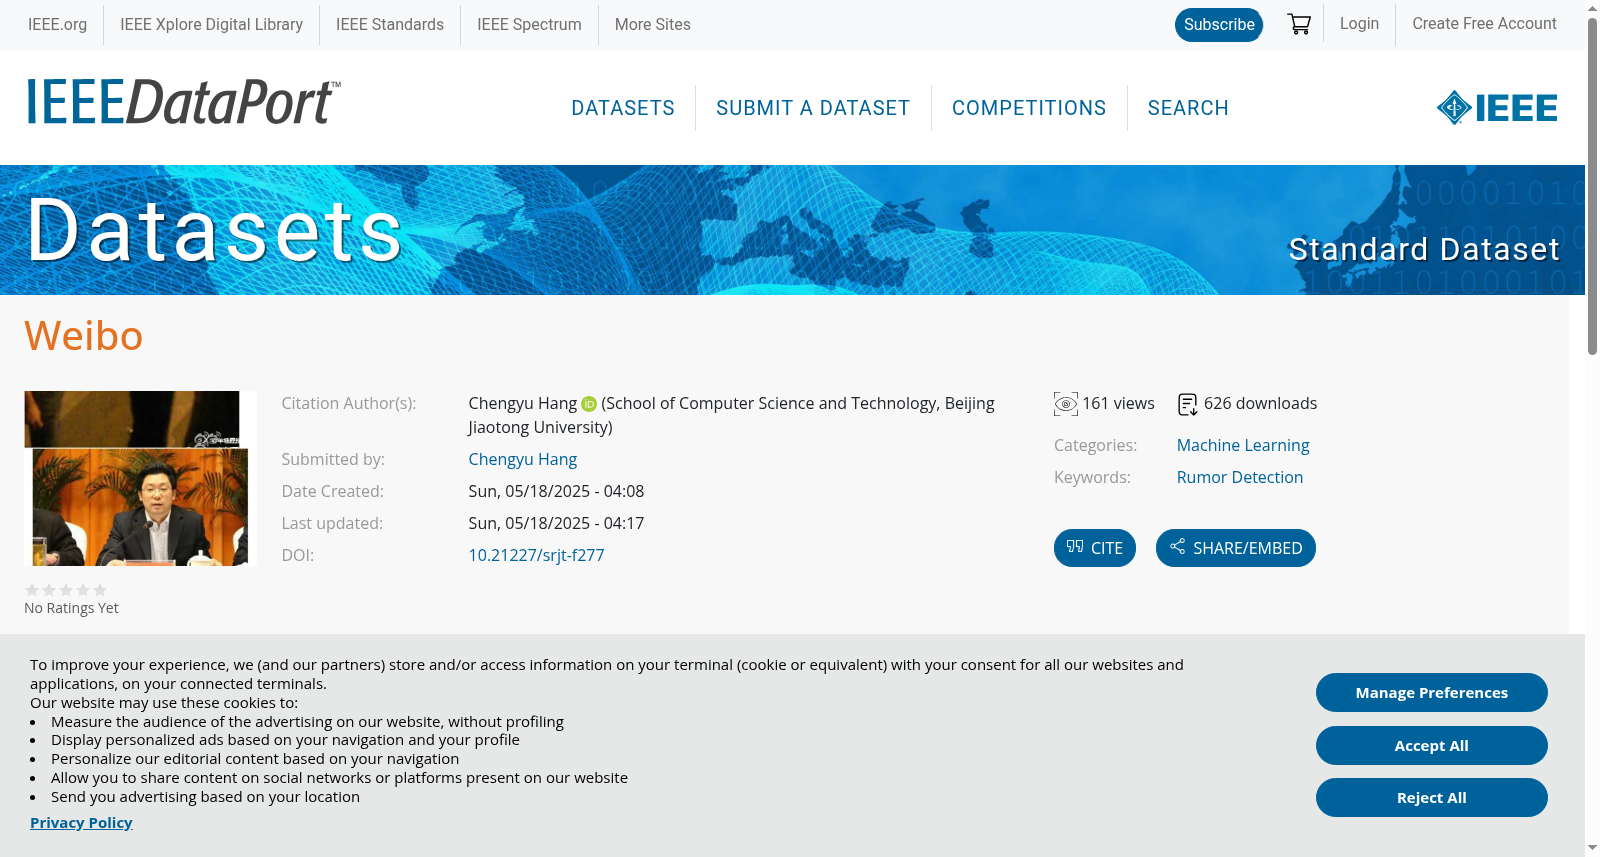The width and height of the screenshot is (1600, 857).
Task: Open the Chengyu Hang submitter profile link
Action: tap(522, 459)
